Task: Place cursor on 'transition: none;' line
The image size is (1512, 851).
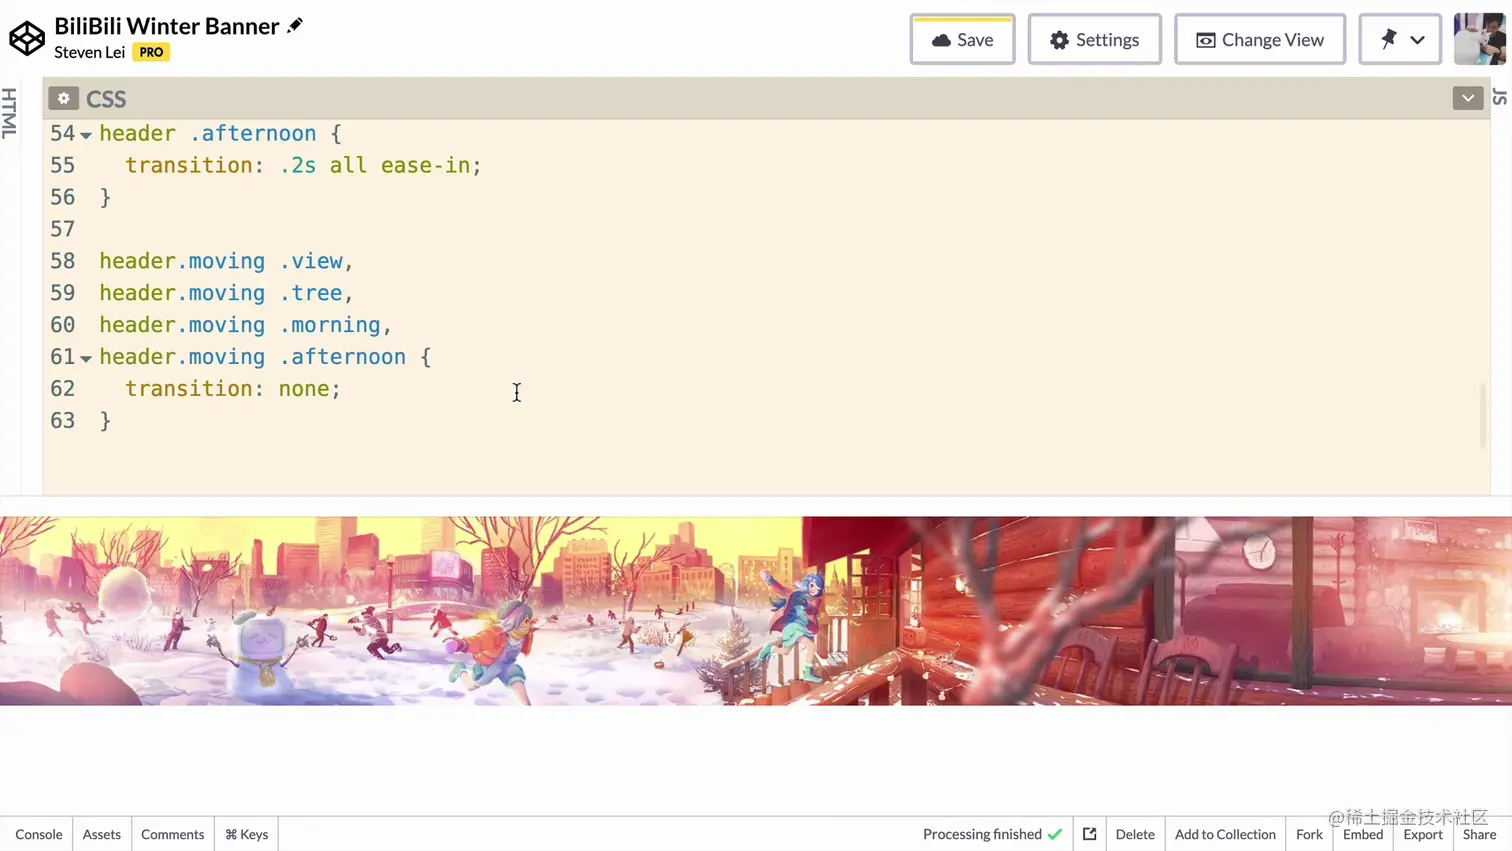Action: pyautogui.click(x=233, y=389)
